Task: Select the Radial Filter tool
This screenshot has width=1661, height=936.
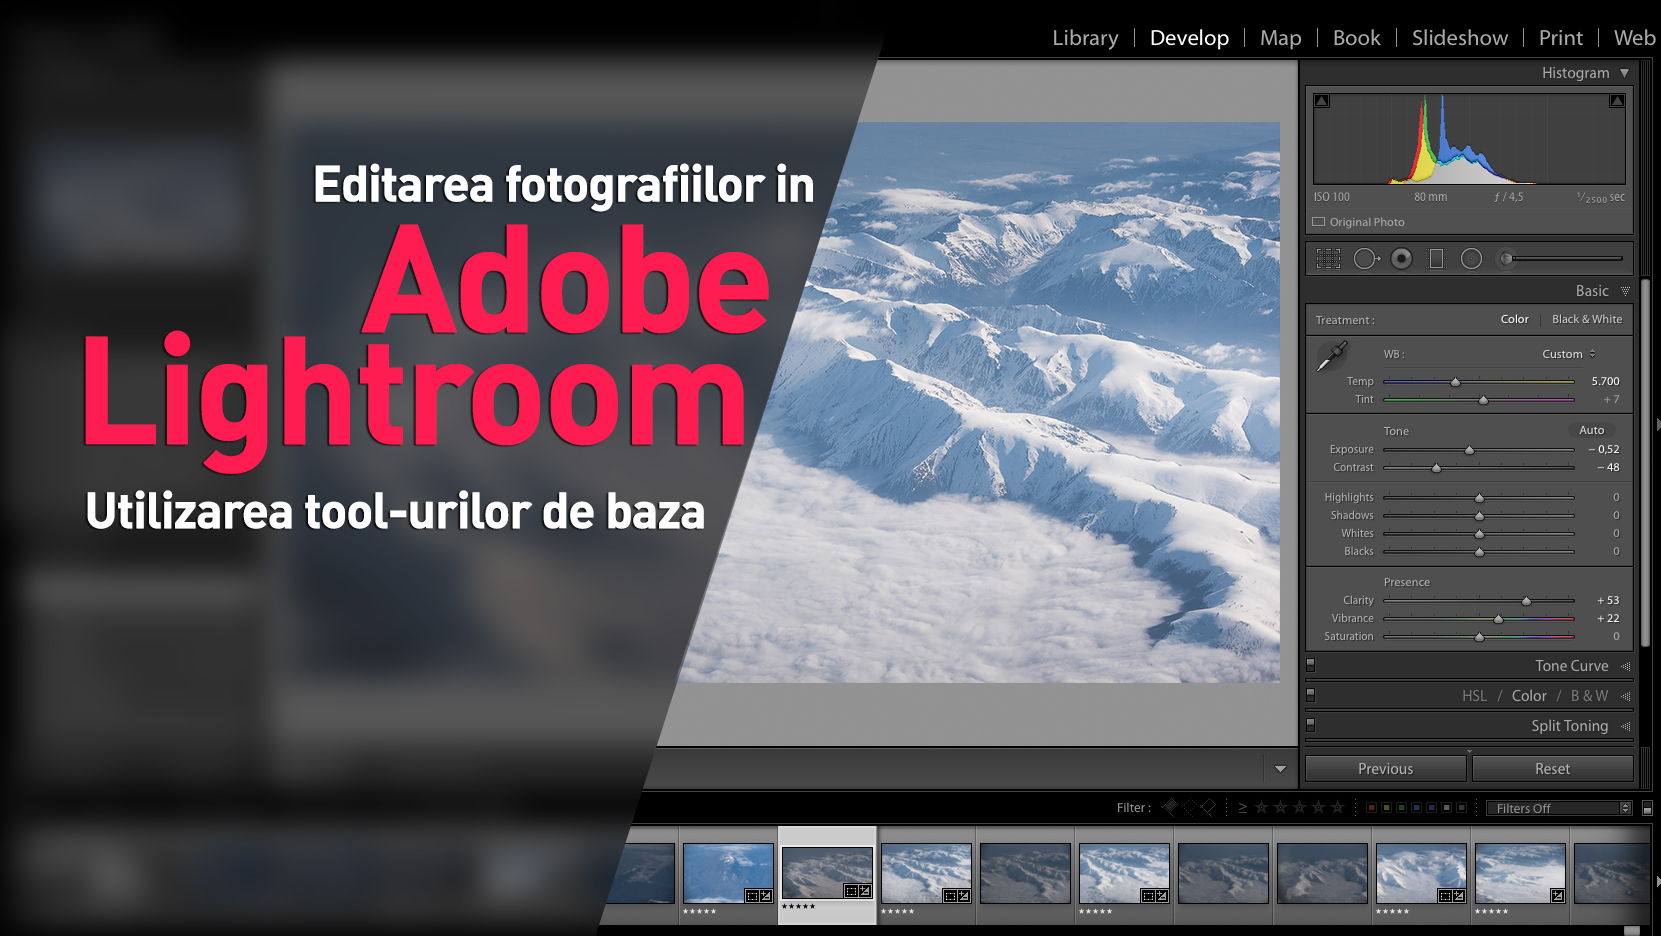Action: 1471,259
